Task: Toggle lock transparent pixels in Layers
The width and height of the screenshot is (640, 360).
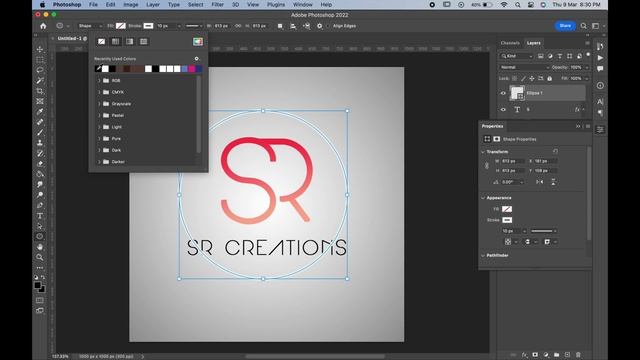Action: coord(514,78)
